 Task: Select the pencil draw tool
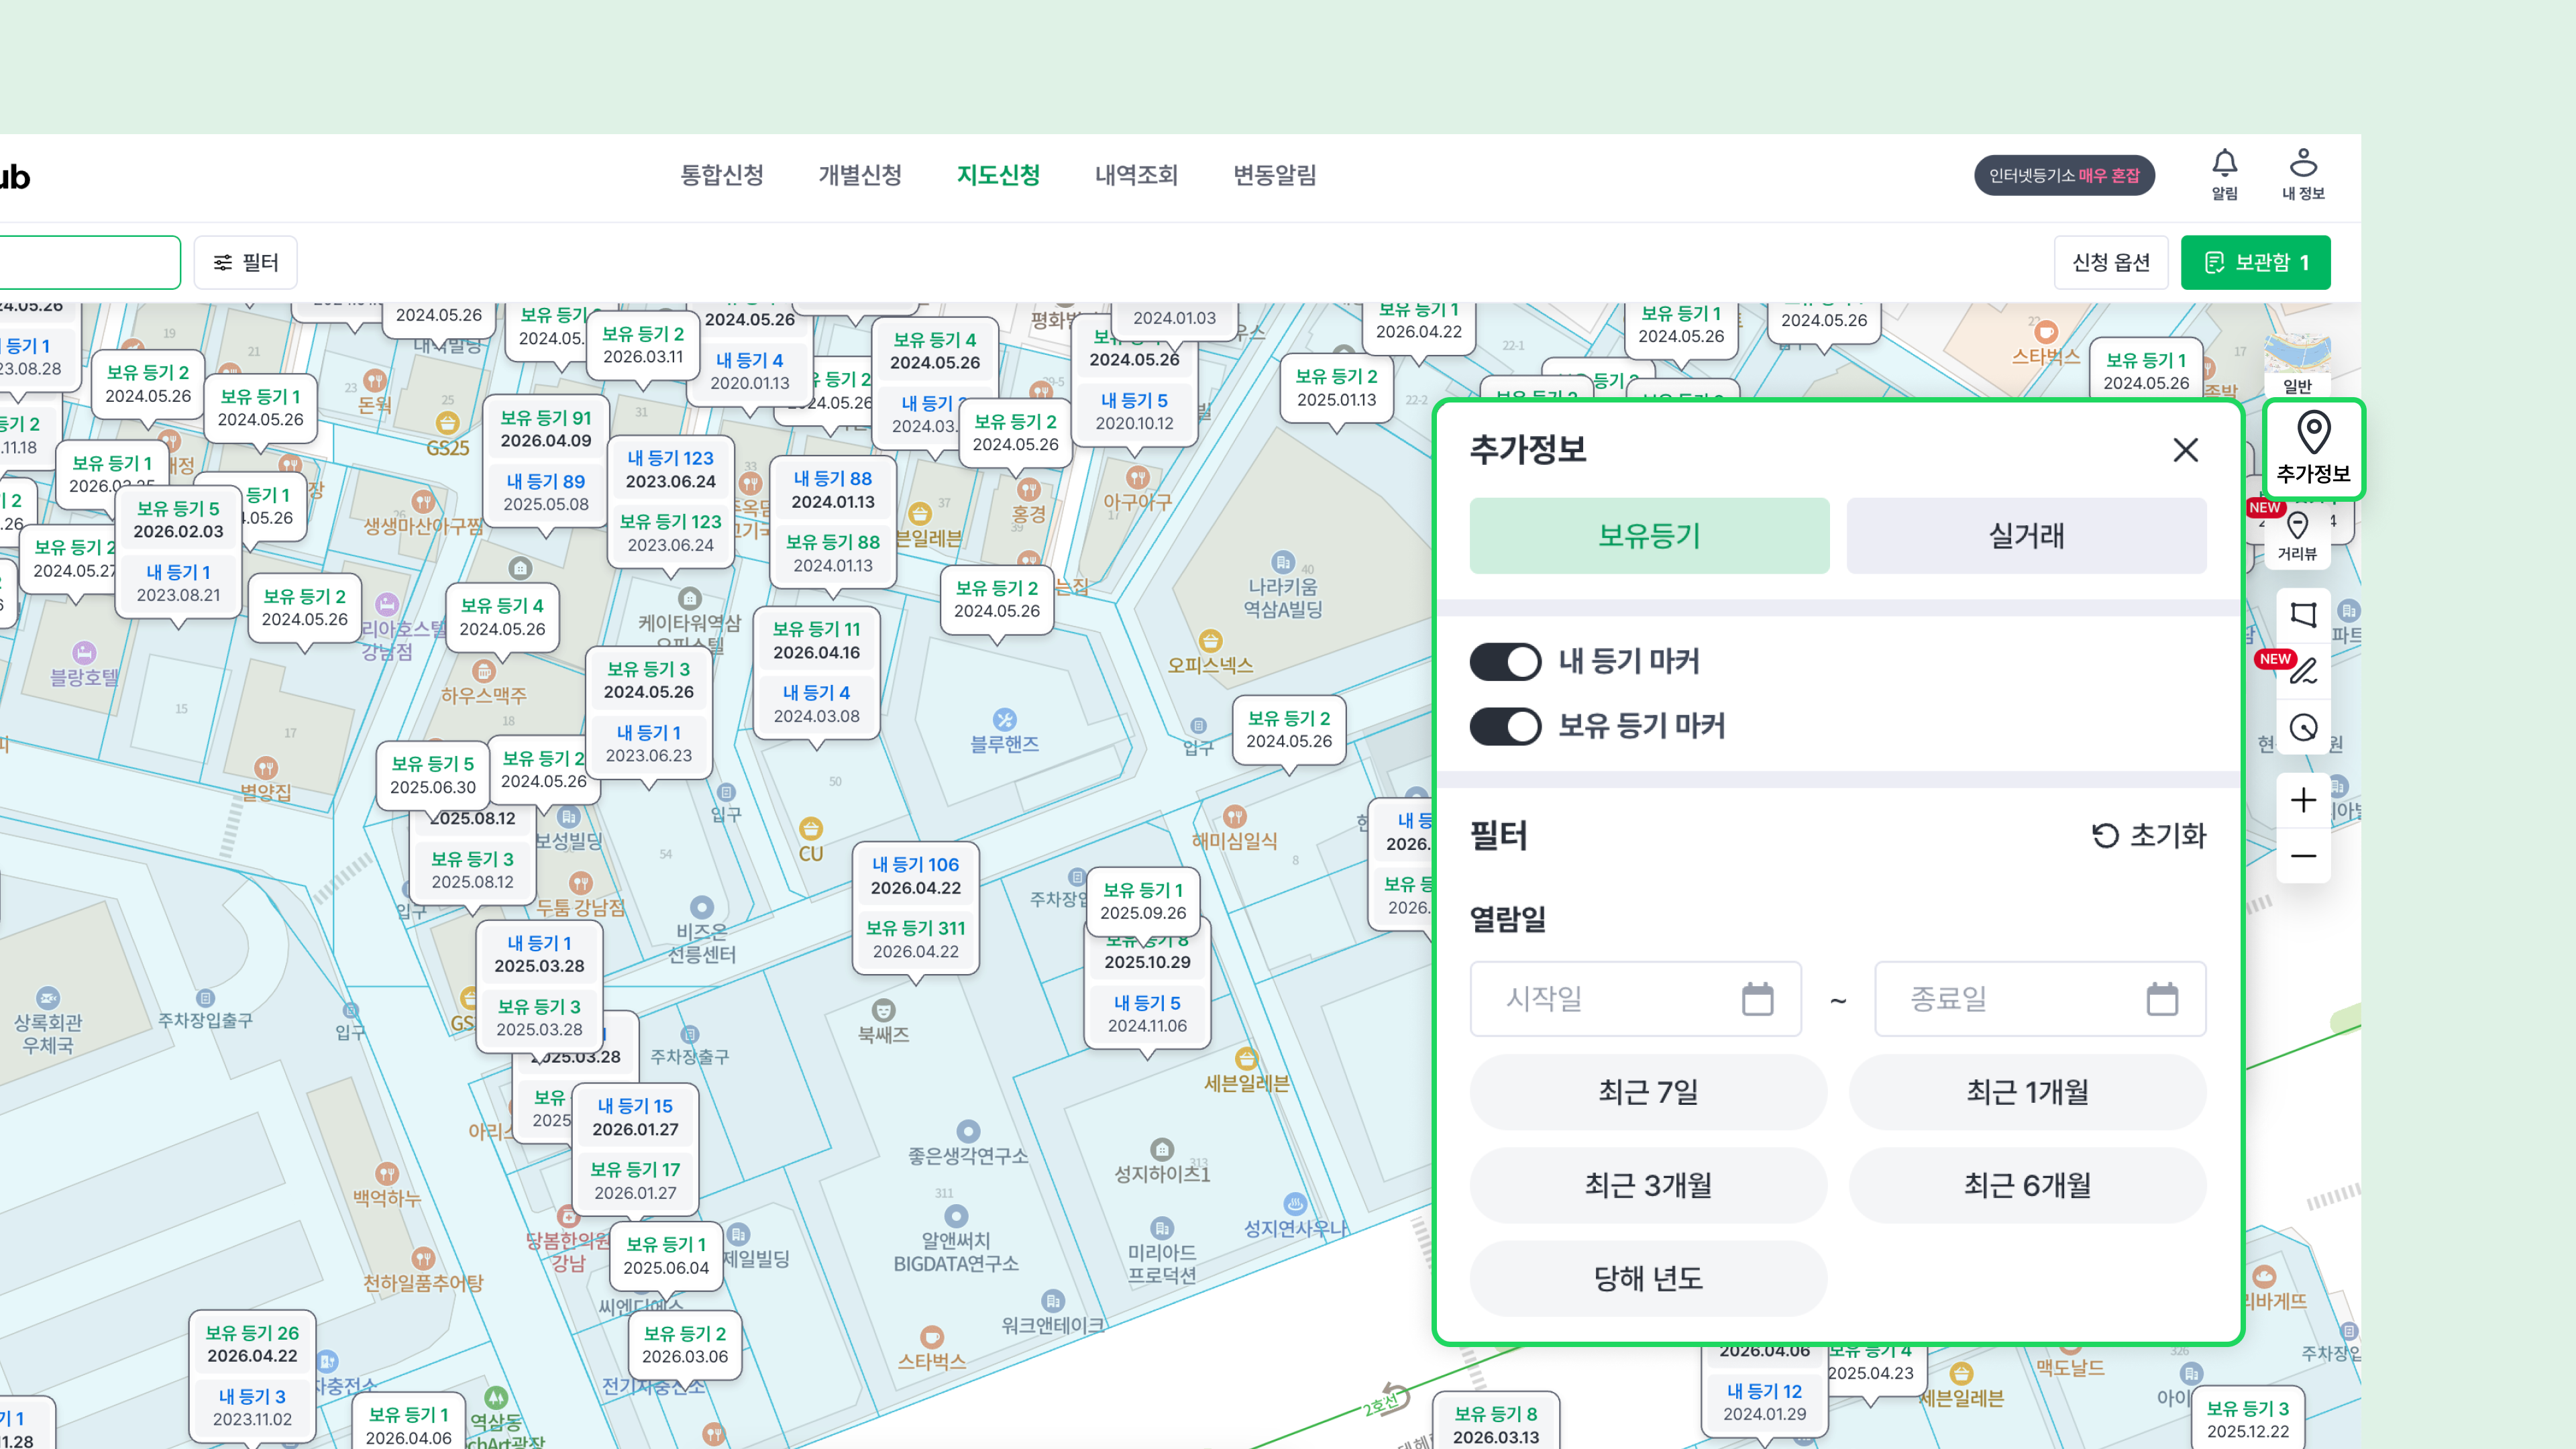click(2303, 670)
